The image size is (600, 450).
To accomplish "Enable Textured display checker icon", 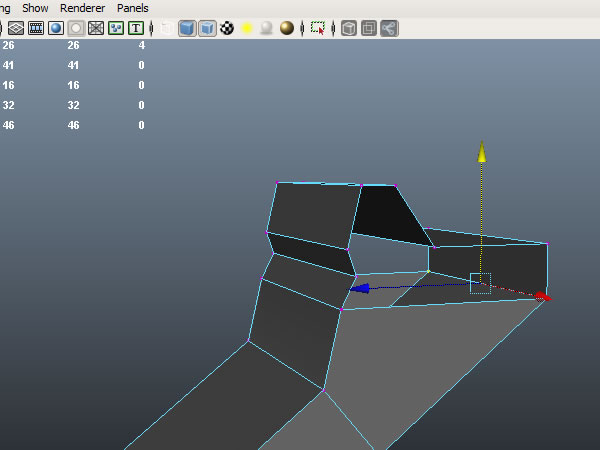I will [227, 28].
